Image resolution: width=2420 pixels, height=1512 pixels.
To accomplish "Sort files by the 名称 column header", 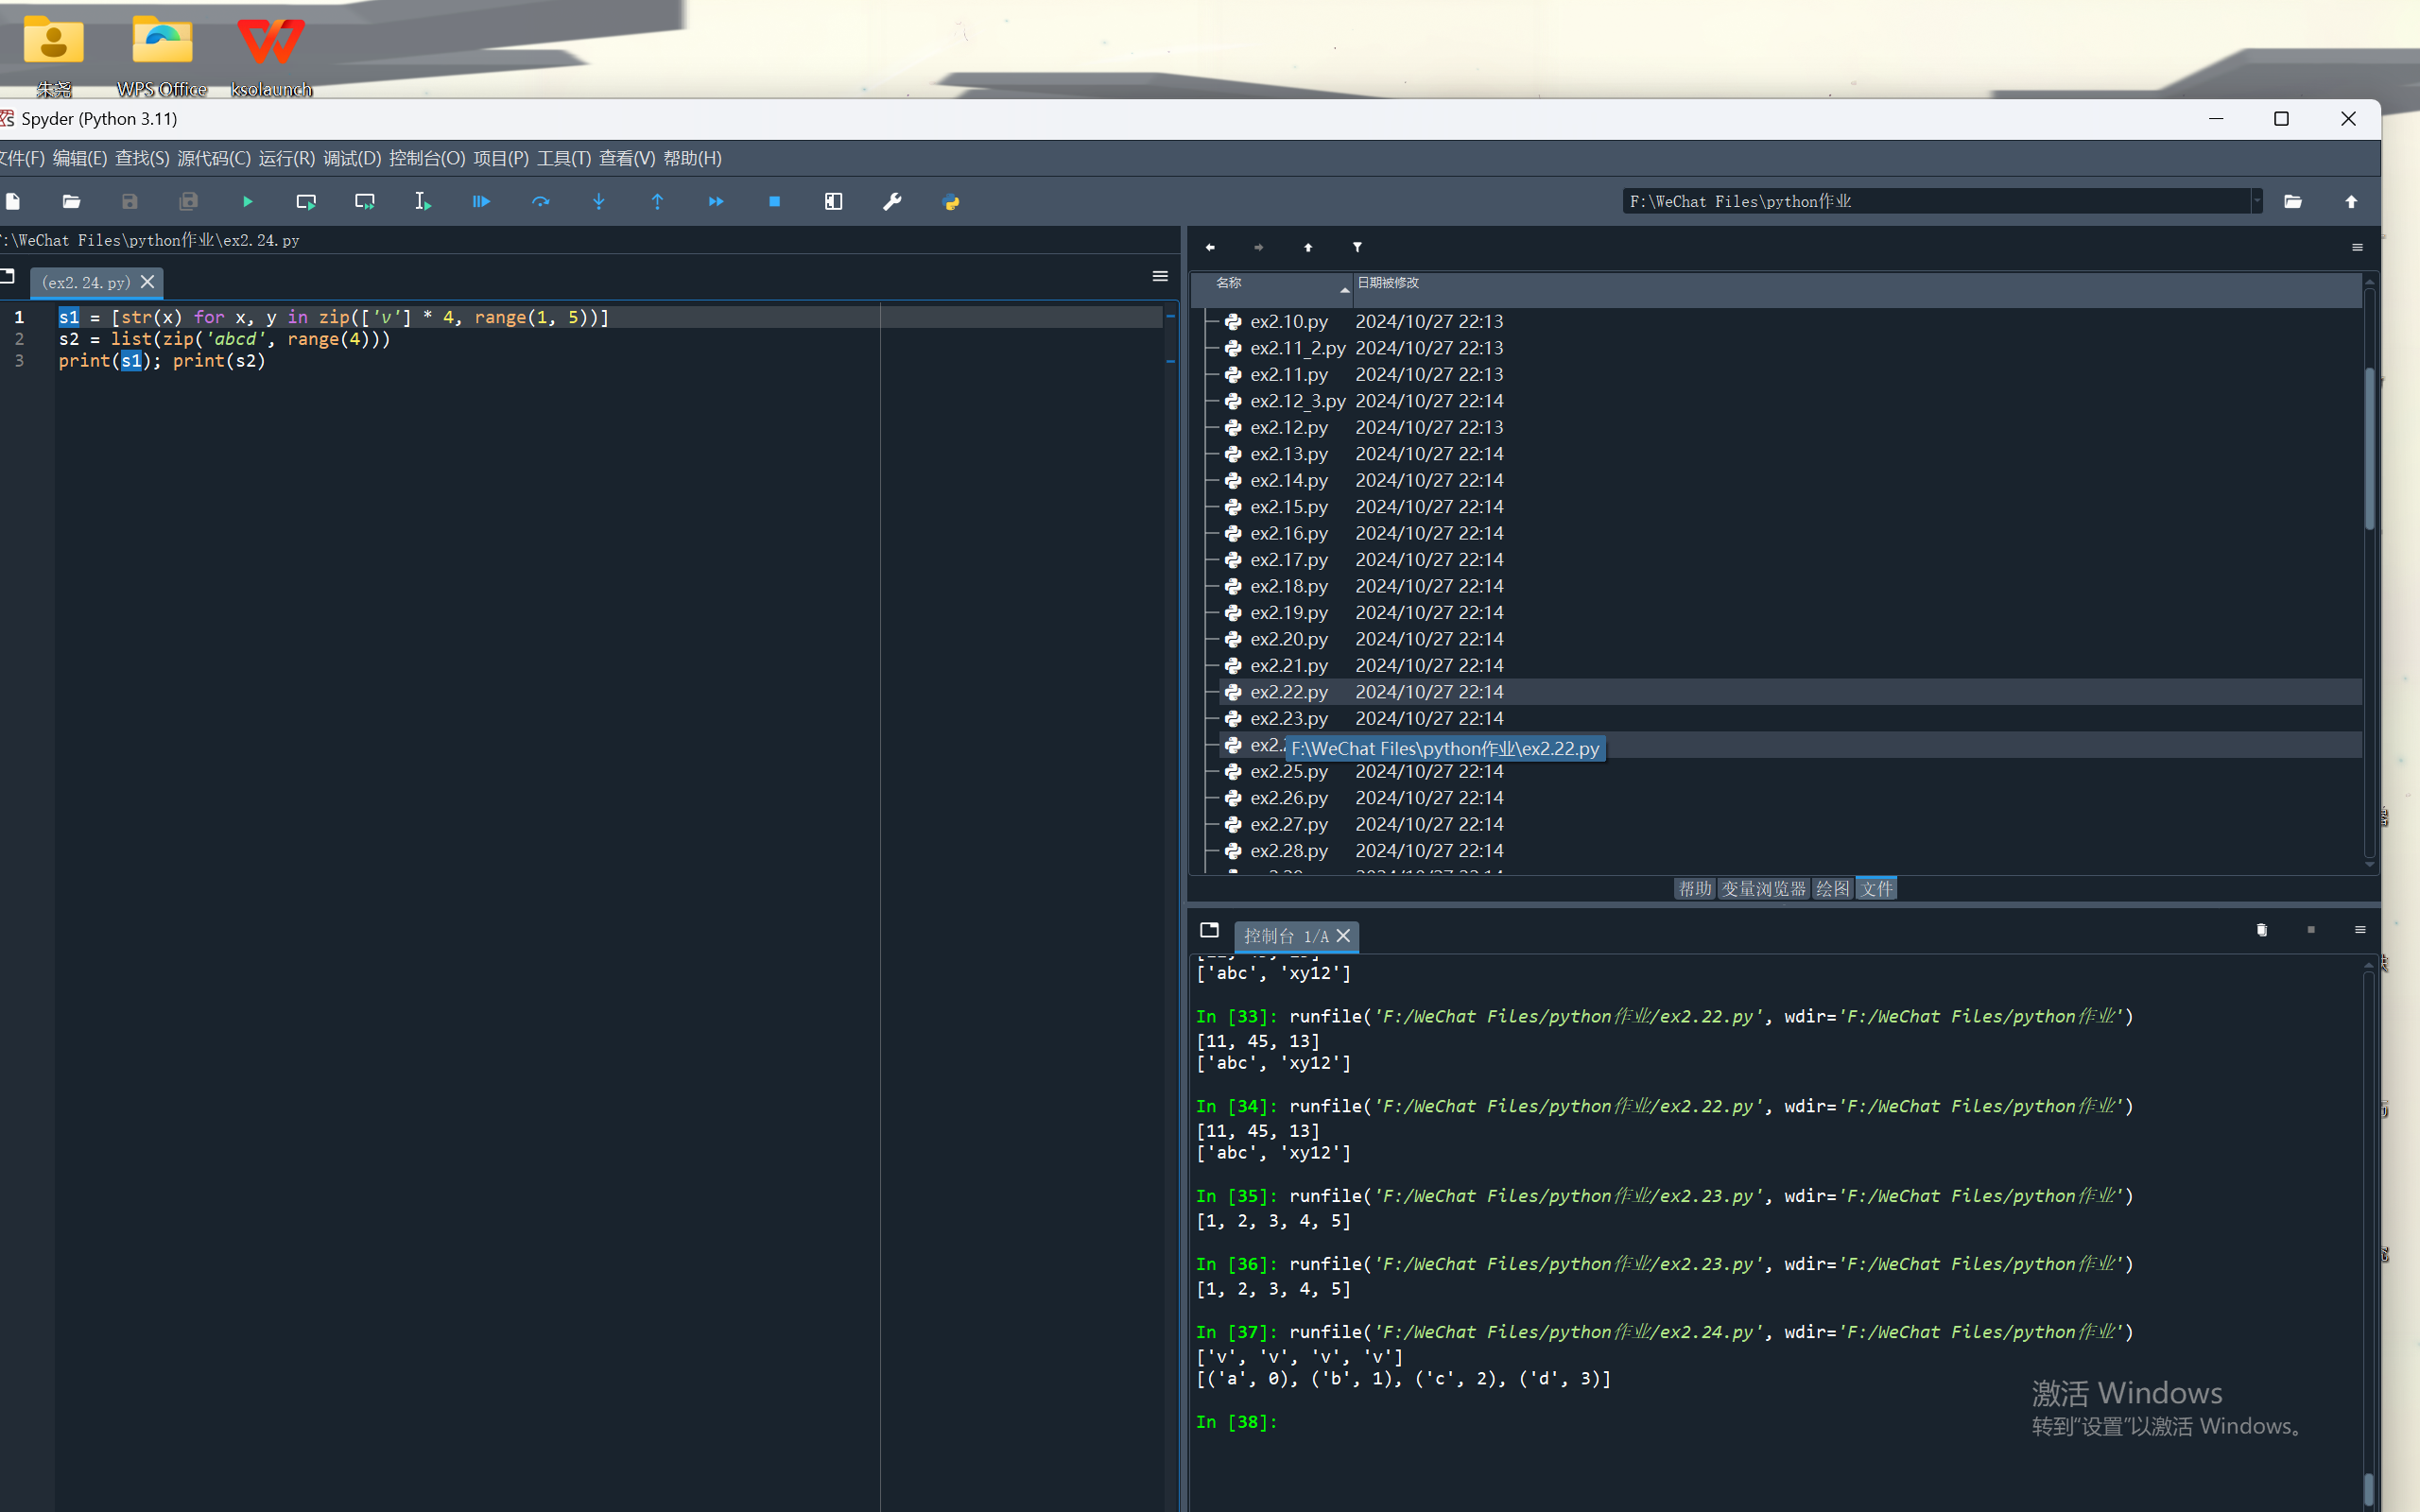I will pos(1229,283).
